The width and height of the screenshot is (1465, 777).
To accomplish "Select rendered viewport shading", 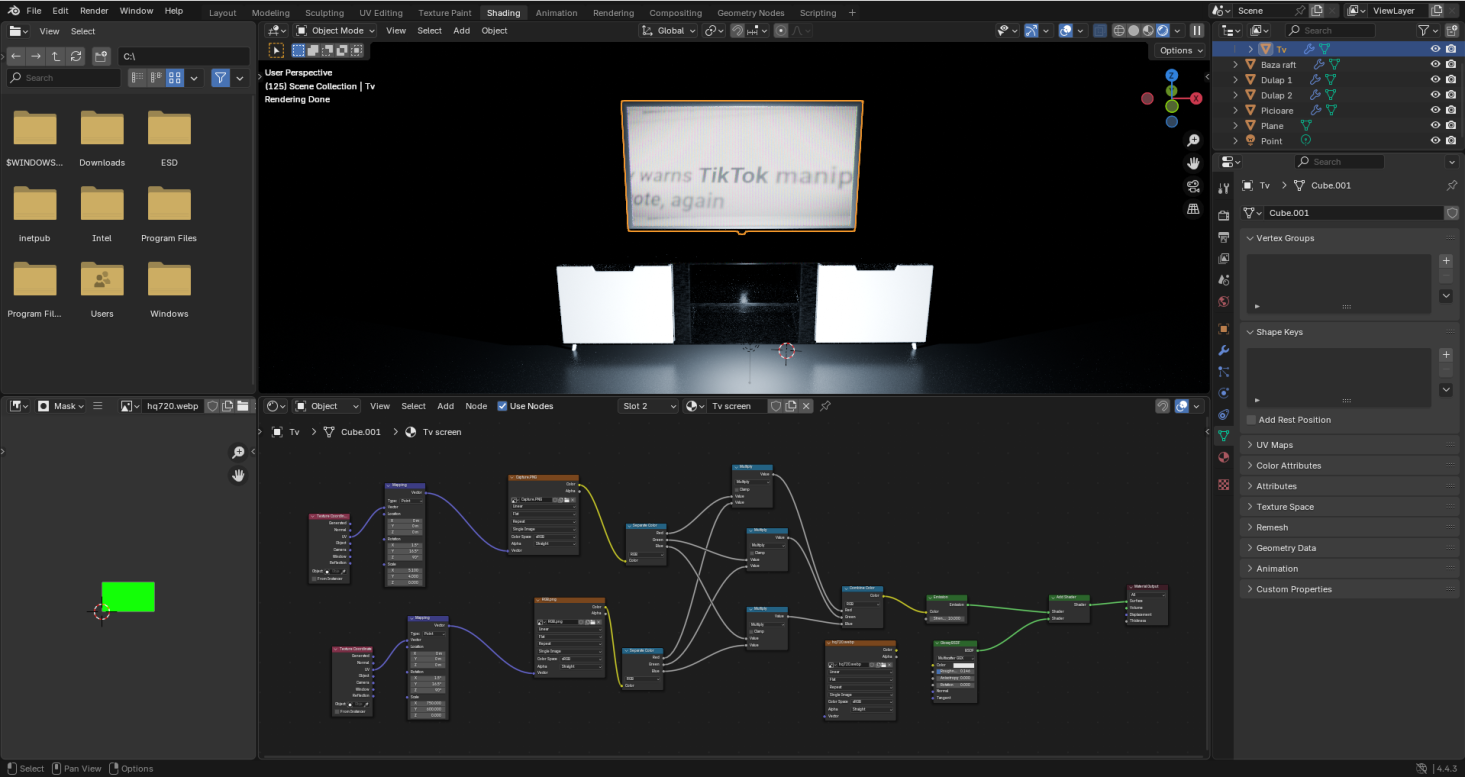I will coord(1163,30).
